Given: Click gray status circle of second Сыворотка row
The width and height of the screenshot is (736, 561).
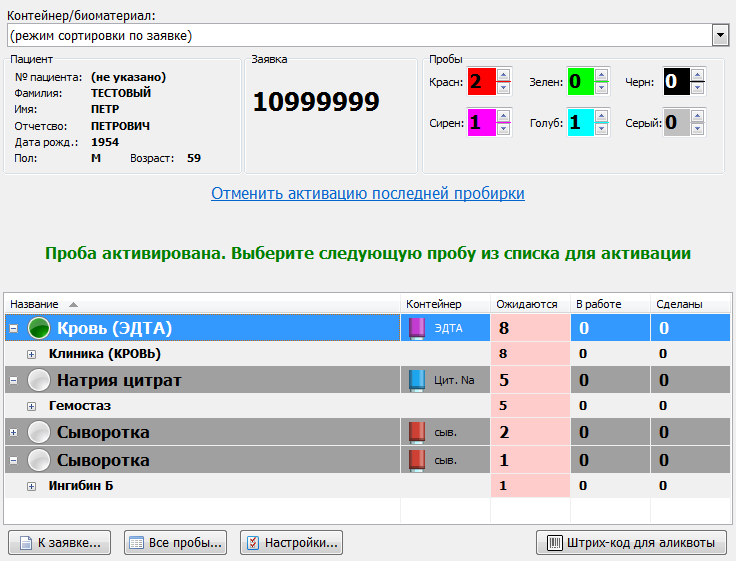Looking at the screenshot, I should [39, 460].
